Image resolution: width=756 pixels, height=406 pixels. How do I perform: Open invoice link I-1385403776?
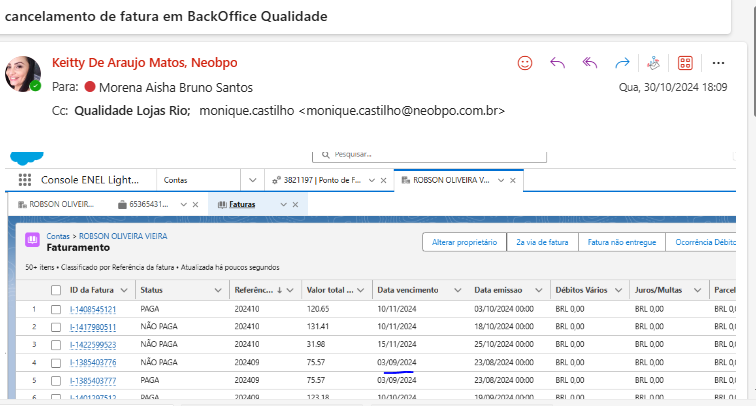pyautogui.click(x=93, y=363)
